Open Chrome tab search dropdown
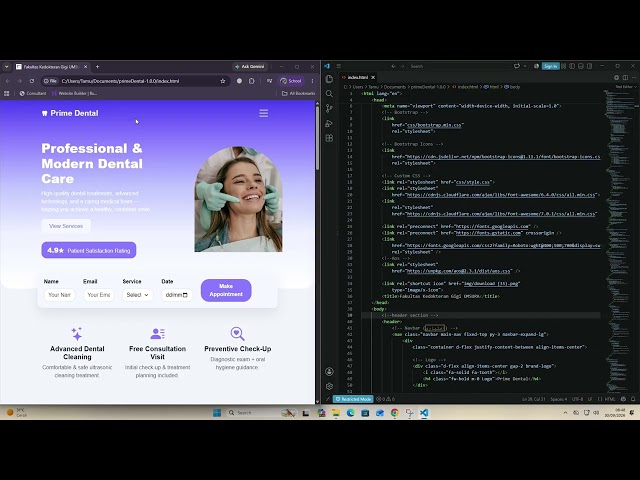 point(6,67)
